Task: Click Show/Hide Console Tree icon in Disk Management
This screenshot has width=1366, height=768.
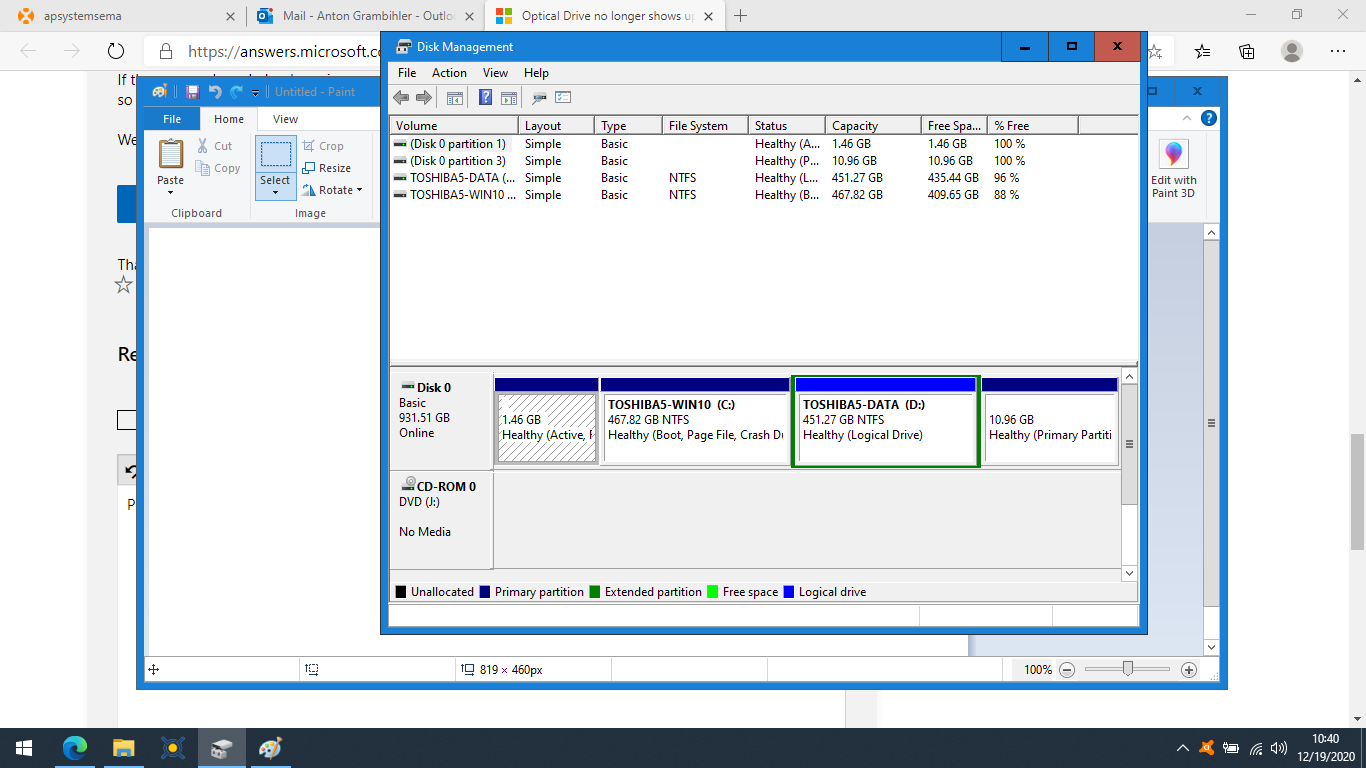Action: 455,97
